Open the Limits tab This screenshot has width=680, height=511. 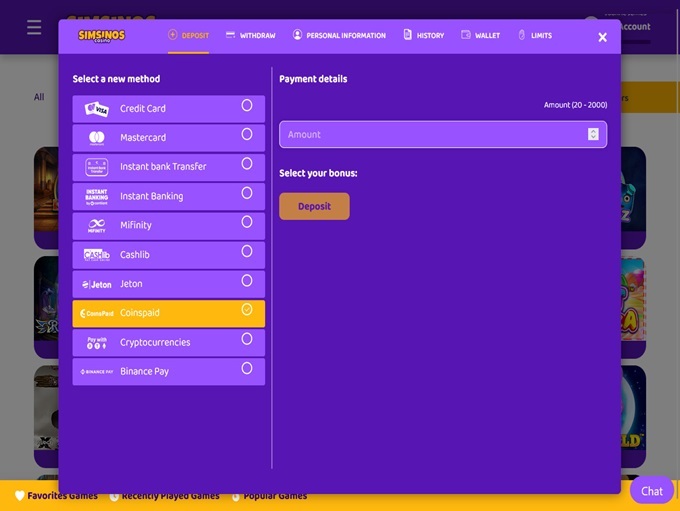tap(534, 35)
